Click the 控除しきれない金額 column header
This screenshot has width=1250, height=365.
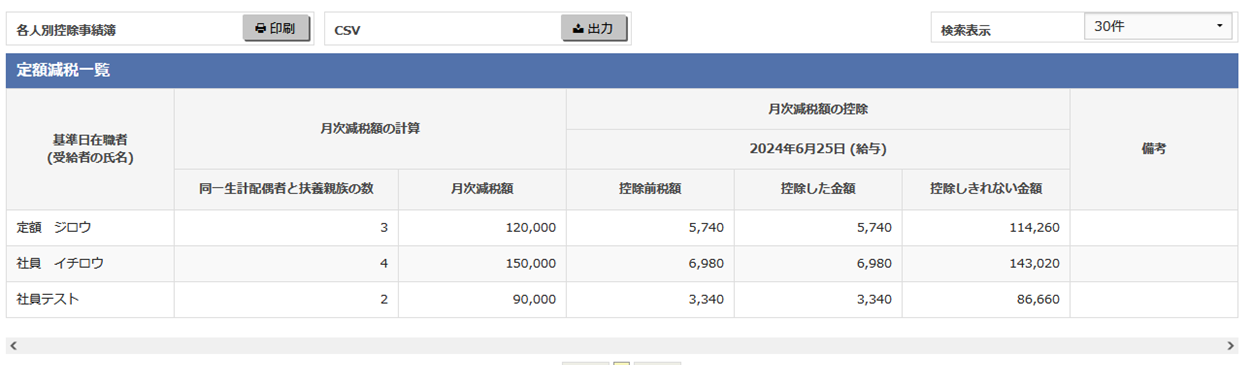coord(986,189)
